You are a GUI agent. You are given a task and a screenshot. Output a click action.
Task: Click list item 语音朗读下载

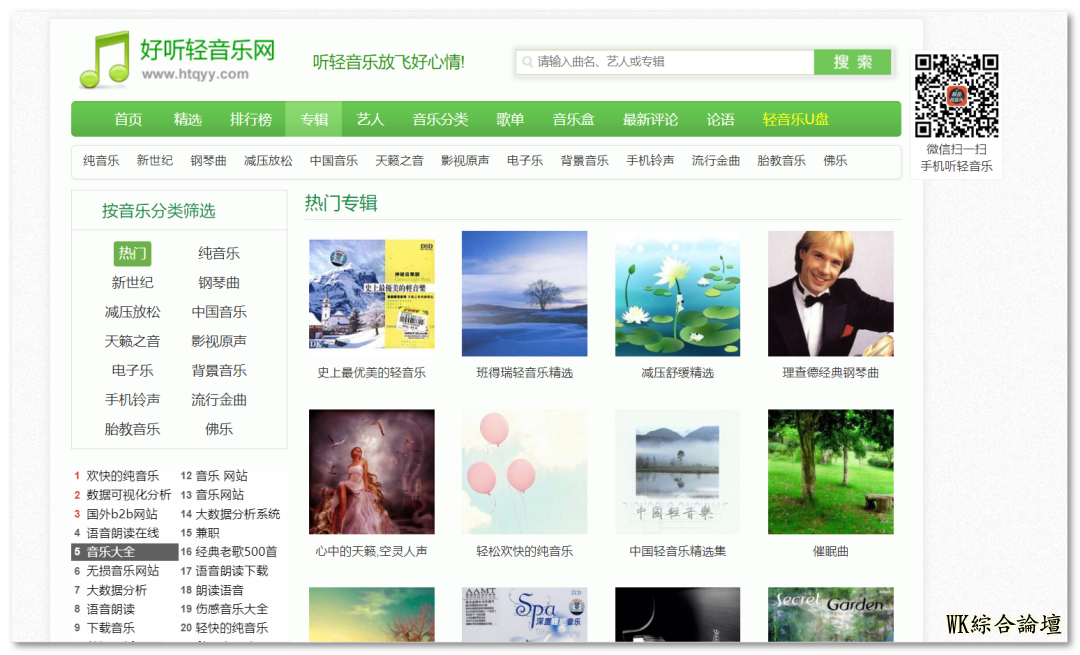coord(232,571)
